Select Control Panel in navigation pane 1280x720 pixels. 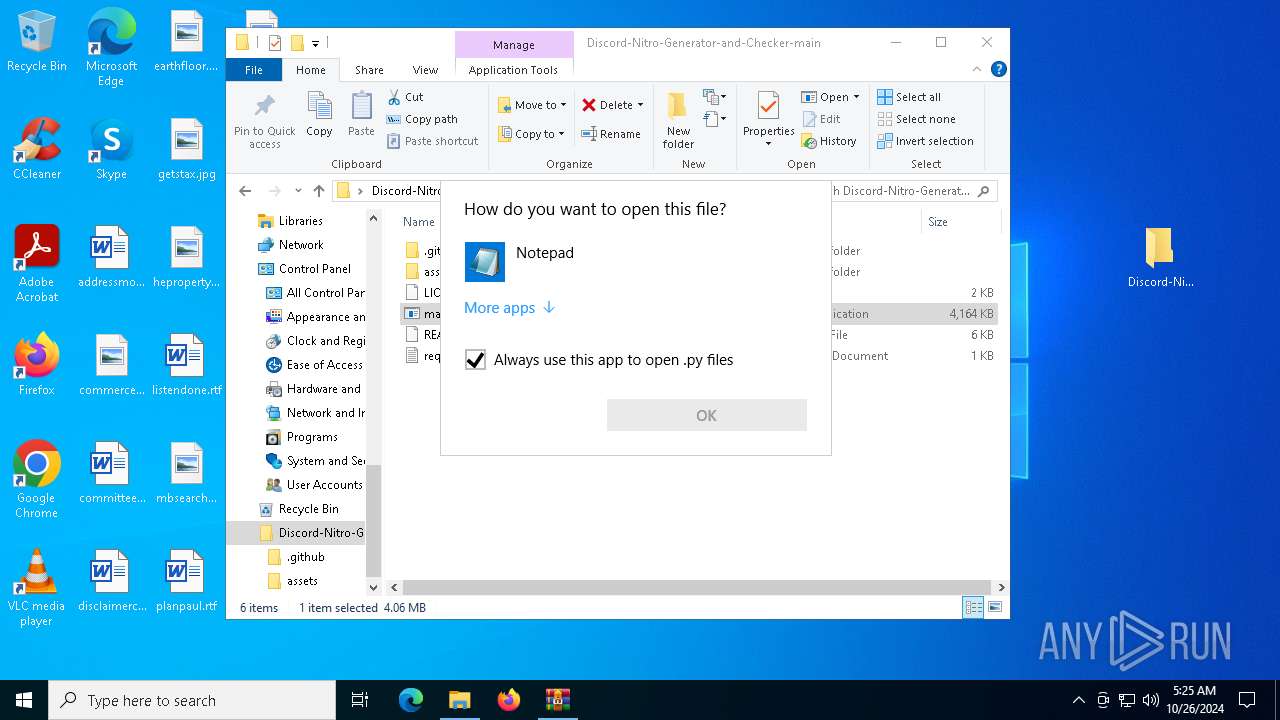pos(314,269)
